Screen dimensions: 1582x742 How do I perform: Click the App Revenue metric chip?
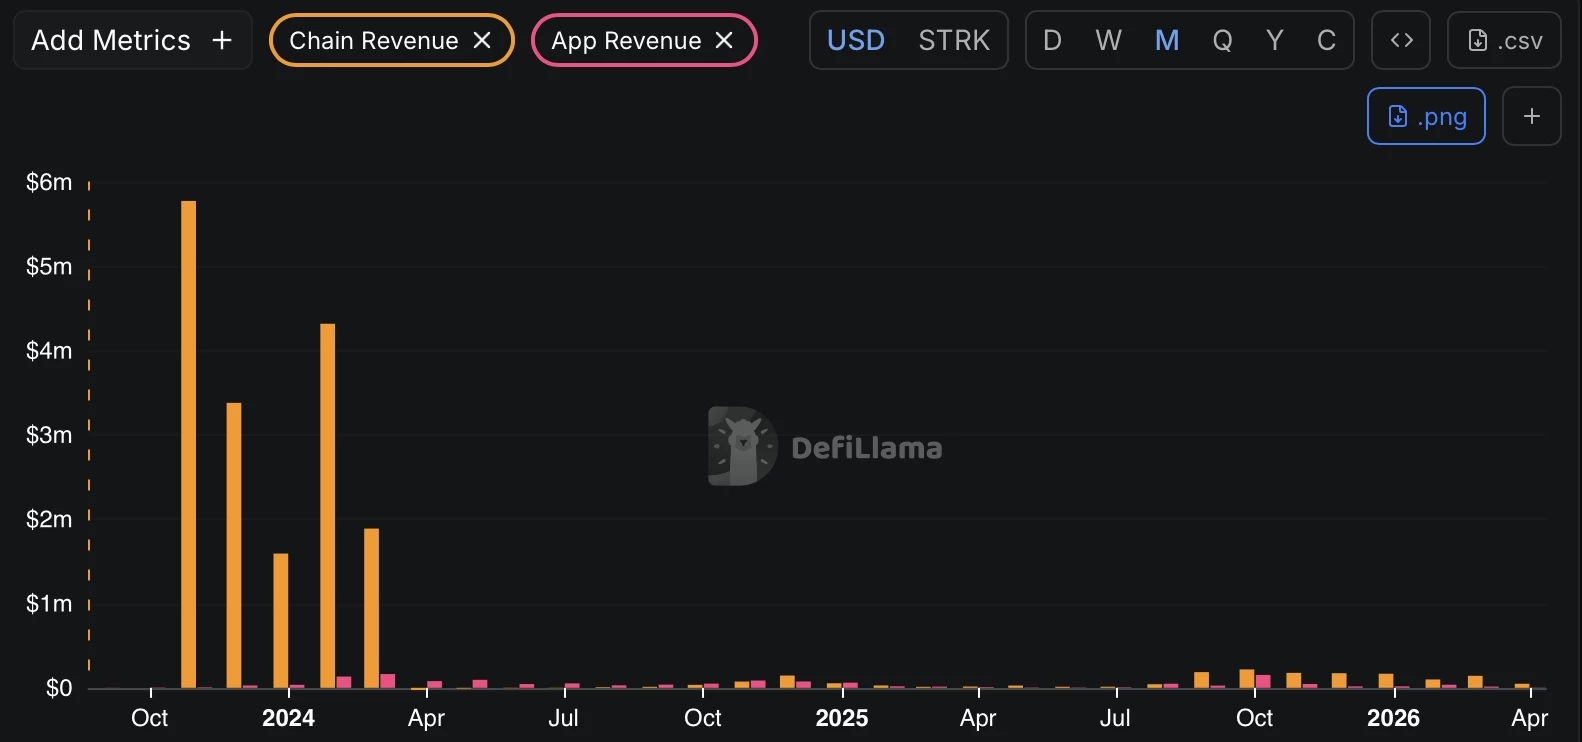coord(626,40)
